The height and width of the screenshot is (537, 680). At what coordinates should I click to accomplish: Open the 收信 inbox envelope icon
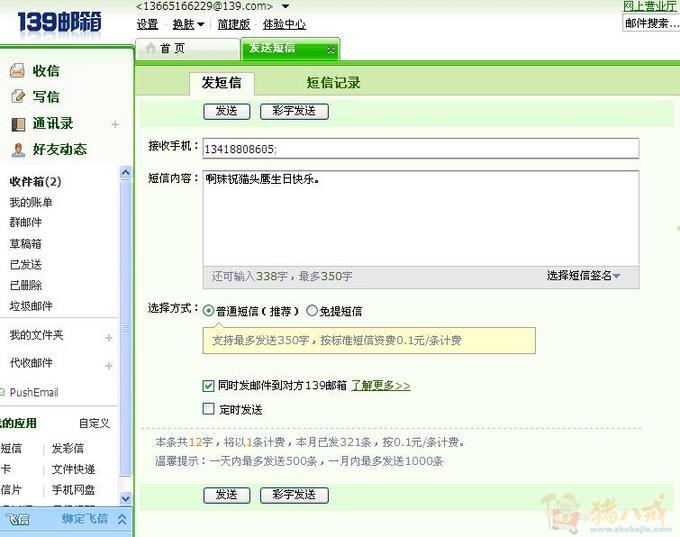(x=17, y=71)
